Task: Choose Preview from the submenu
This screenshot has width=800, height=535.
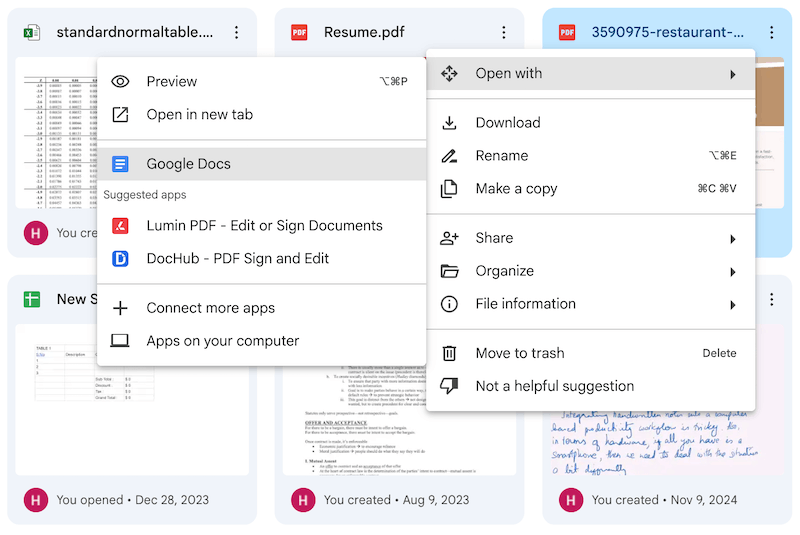Action: (x=261, y=82)
